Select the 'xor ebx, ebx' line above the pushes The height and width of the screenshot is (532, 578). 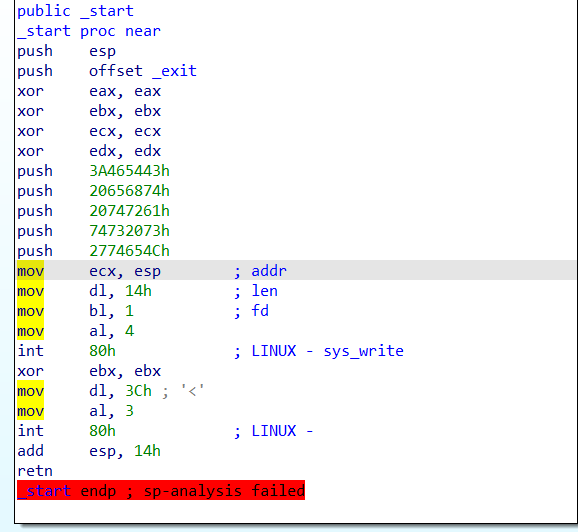click(89, 111)
